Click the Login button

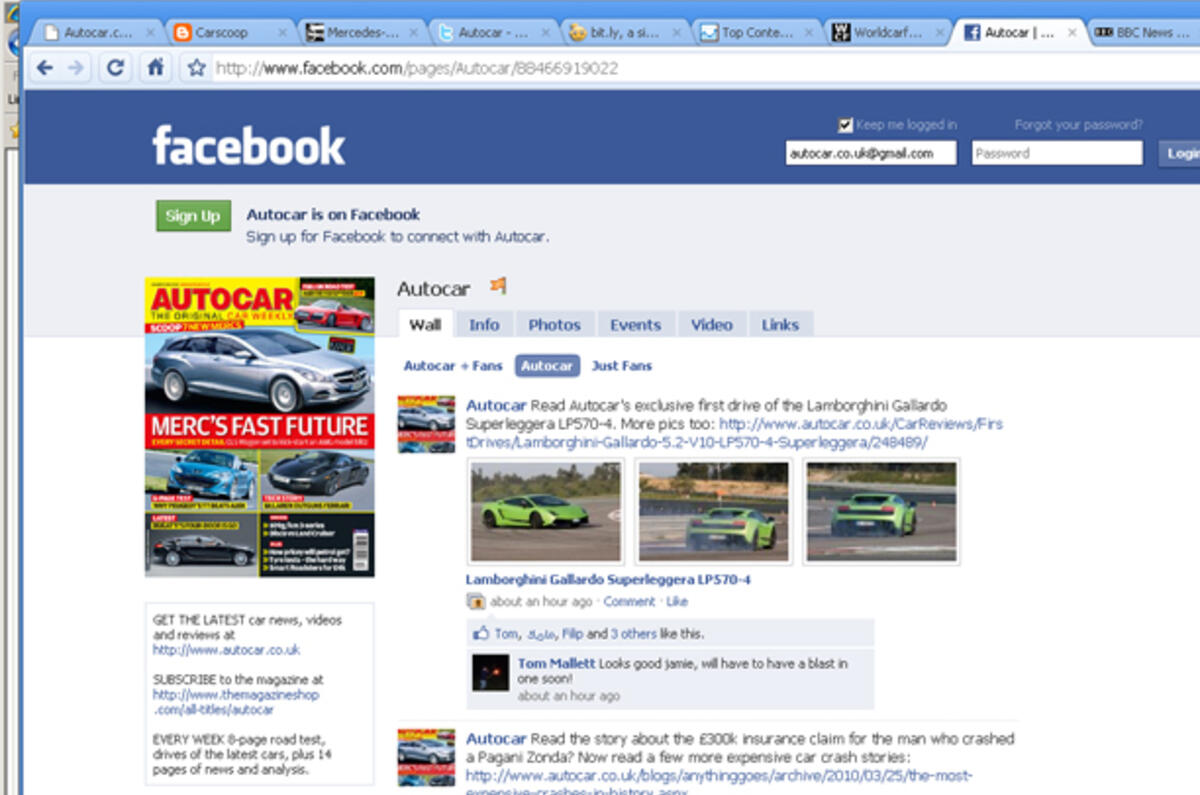tap(1180, 153)
